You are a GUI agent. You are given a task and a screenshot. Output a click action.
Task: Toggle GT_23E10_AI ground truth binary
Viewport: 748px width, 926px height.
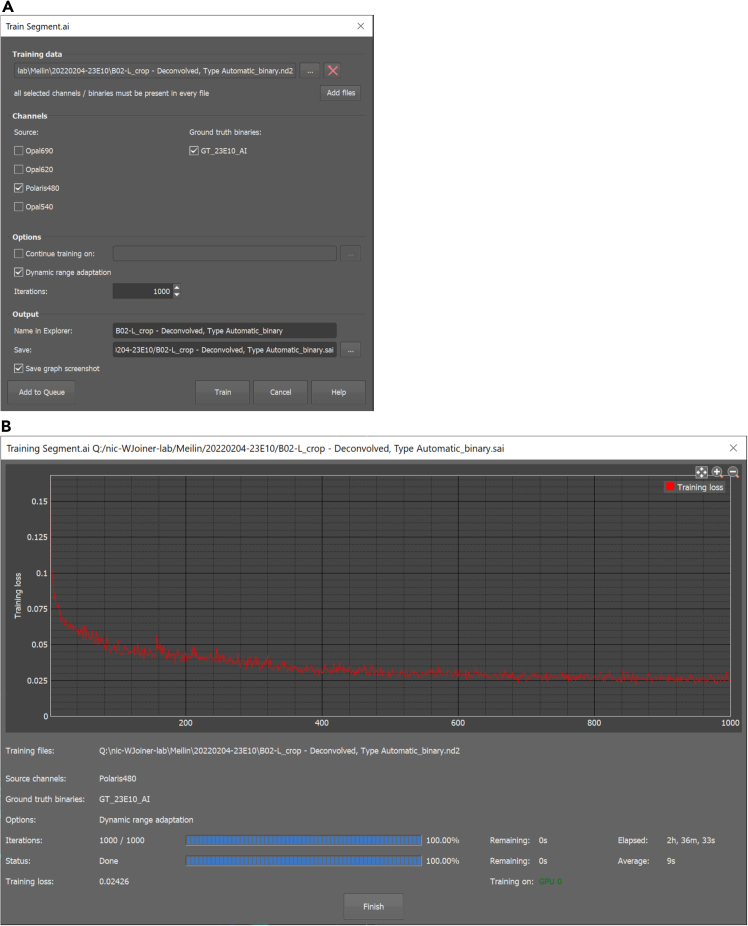[194, 151]
